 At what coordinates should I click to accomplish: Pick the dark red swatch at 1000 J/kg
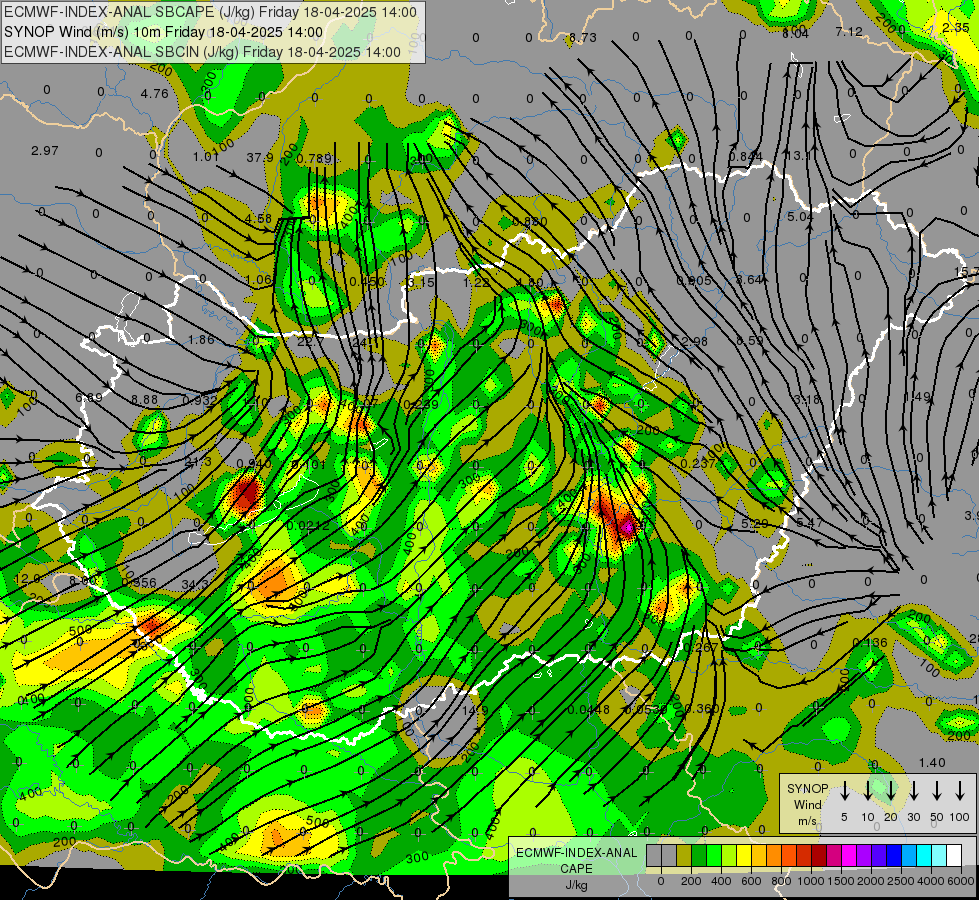click(819, 855)
